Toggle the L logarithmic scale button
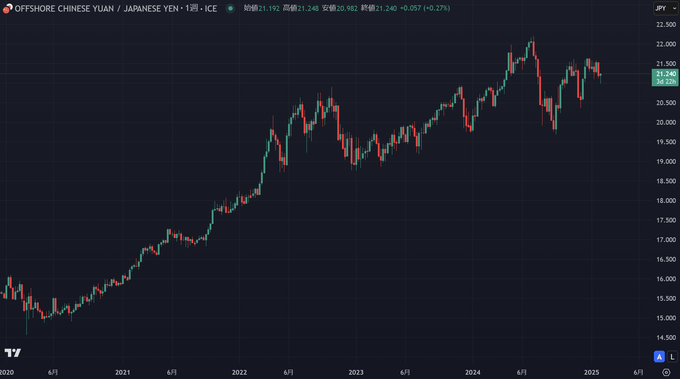Viewport: 680px width, 379px height. click(672, 356)
